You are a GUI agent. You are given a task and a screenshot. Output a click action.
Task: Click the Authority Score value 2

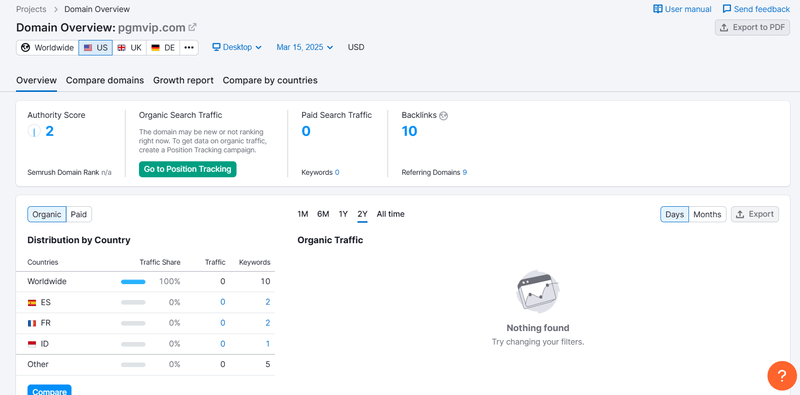(49, 132)
